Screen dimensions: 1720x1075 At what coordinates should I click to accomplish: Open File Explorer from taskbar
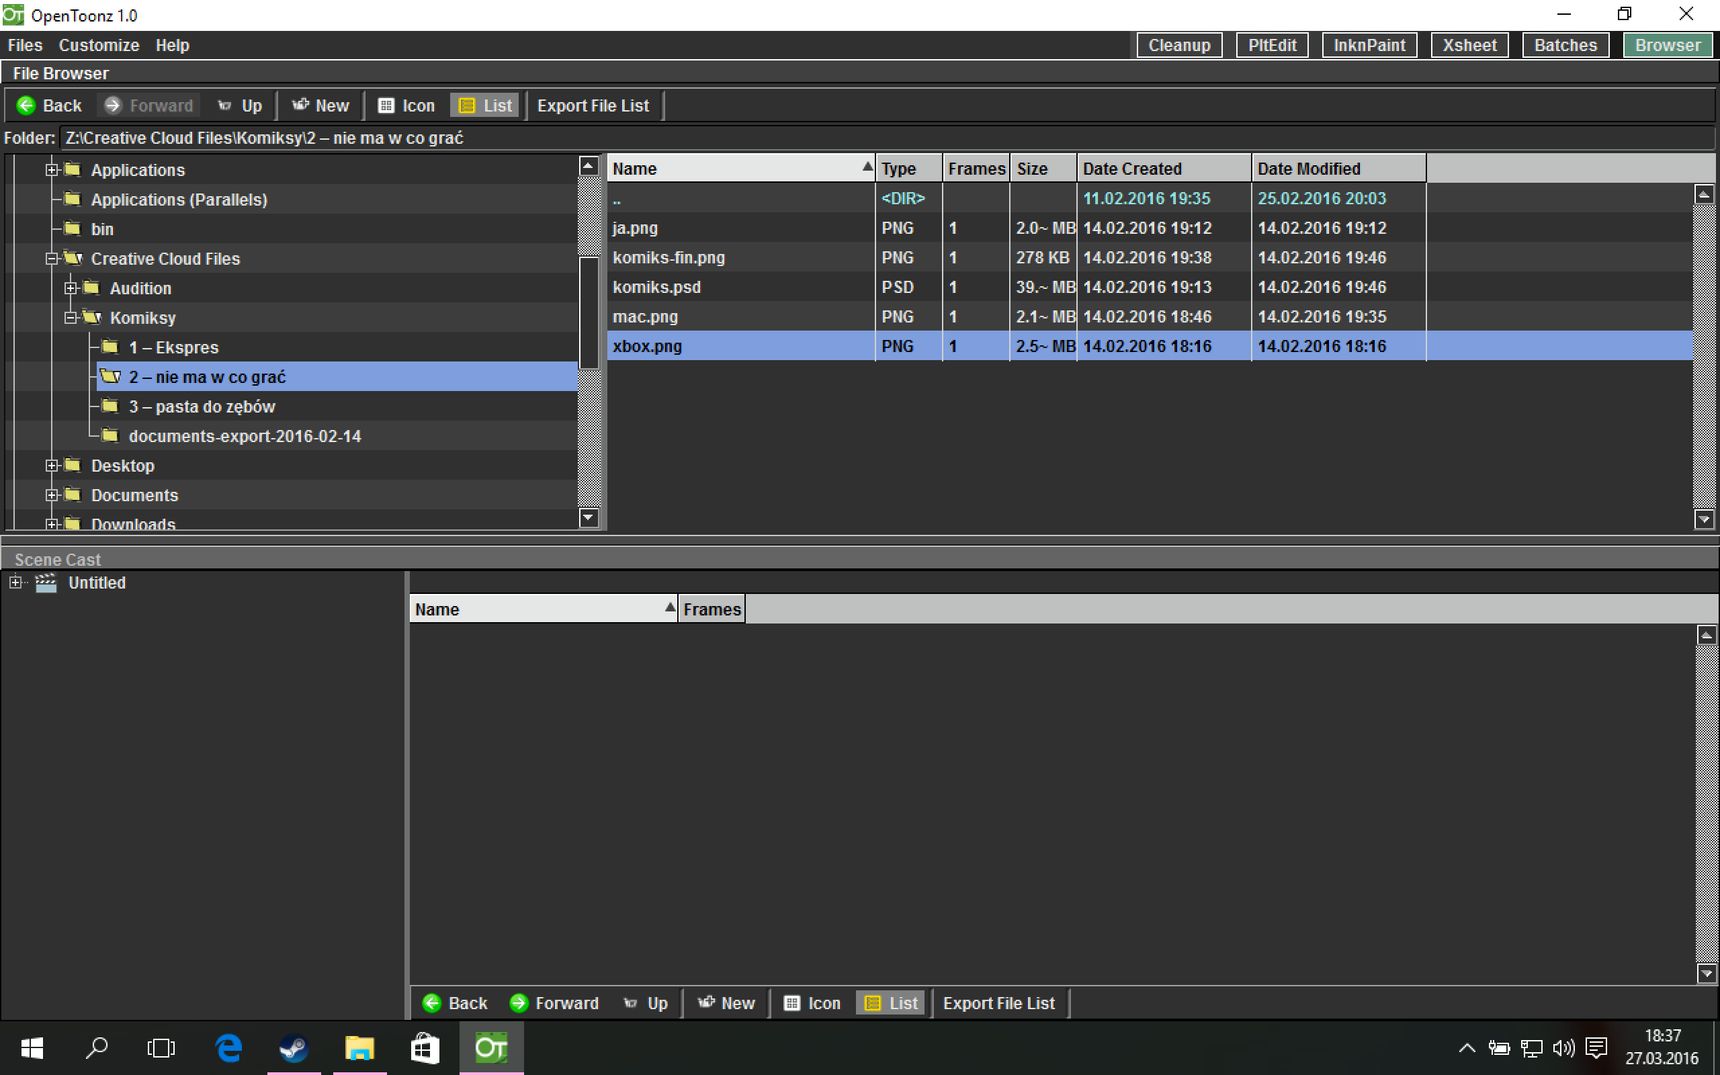click(x=359, y=1048)
